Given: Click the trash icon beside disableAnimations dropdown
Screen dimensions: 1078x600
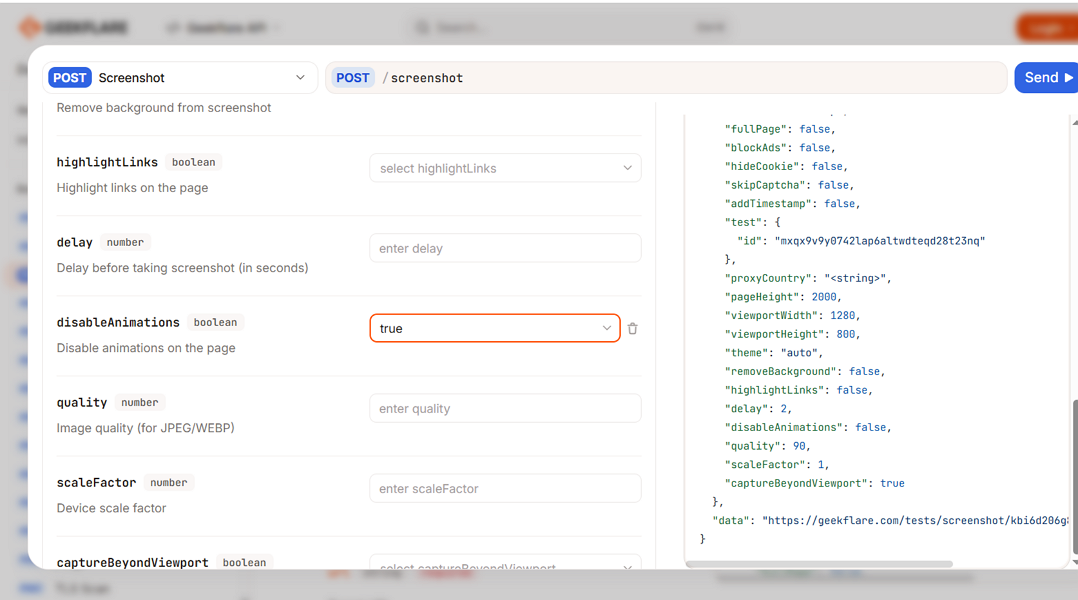Looking at the screenshot, I should [632, 328].
